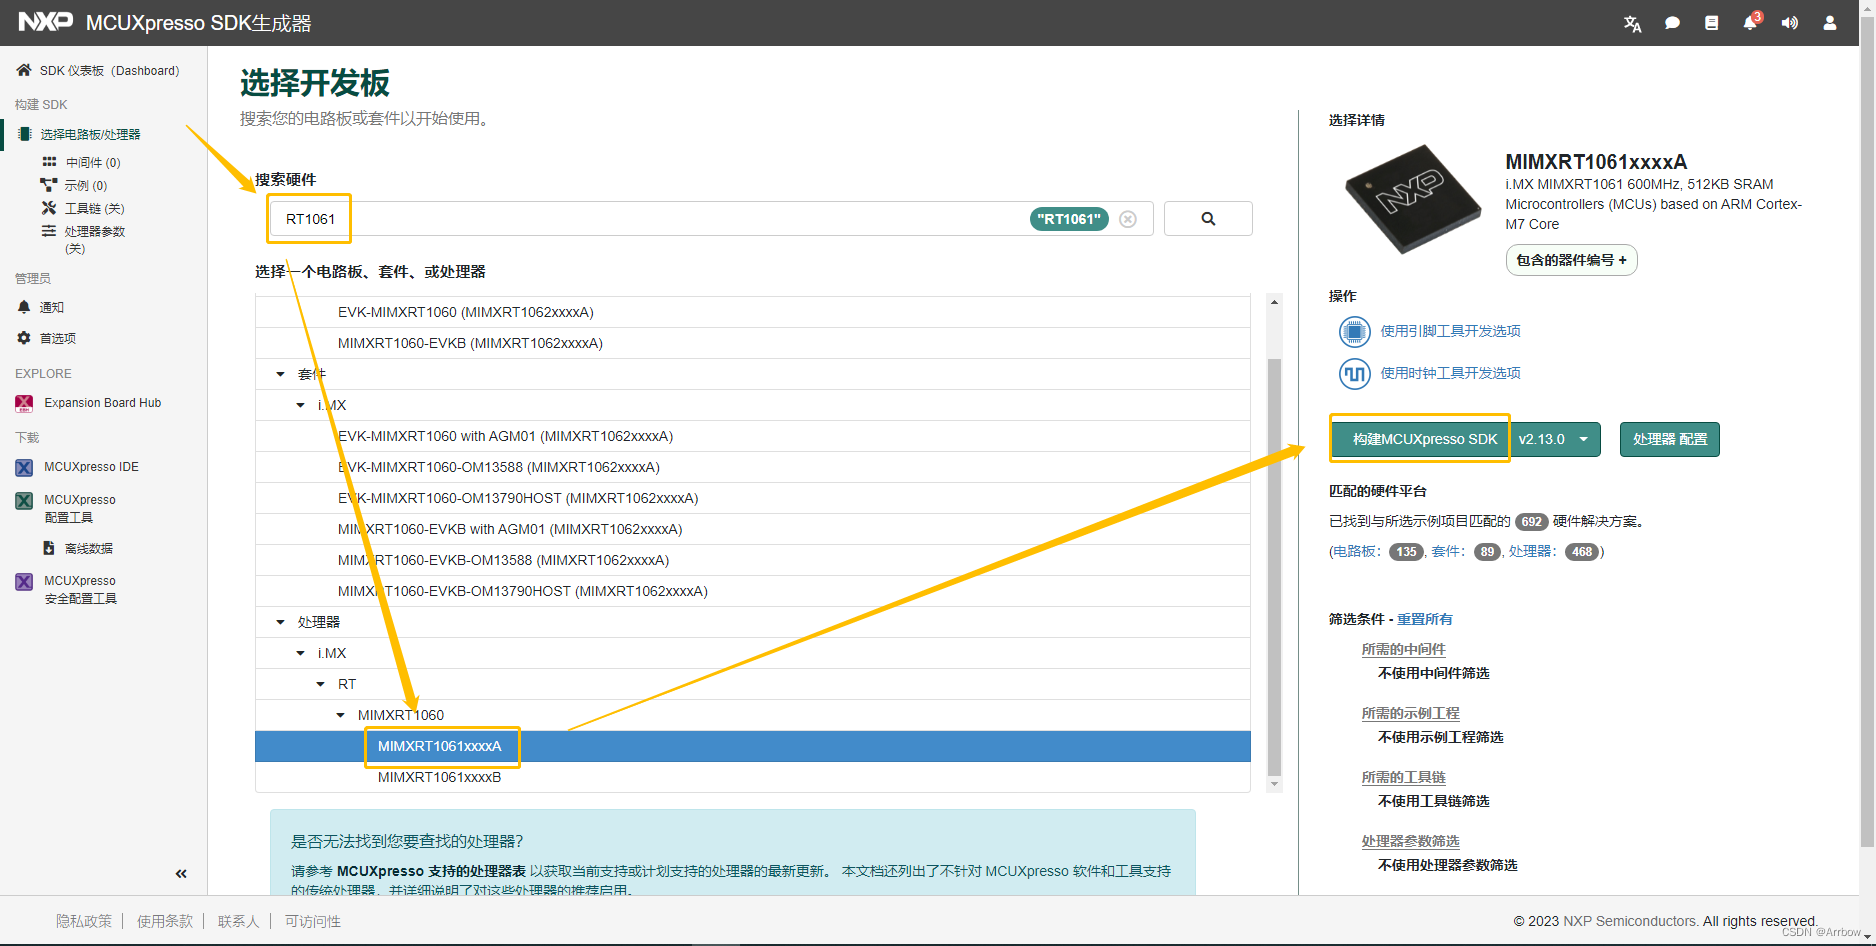Open the v2.13.0 SDK version dropdown
The height and width of the screenshot is (946, 1876).
[x=1555, y=439]
